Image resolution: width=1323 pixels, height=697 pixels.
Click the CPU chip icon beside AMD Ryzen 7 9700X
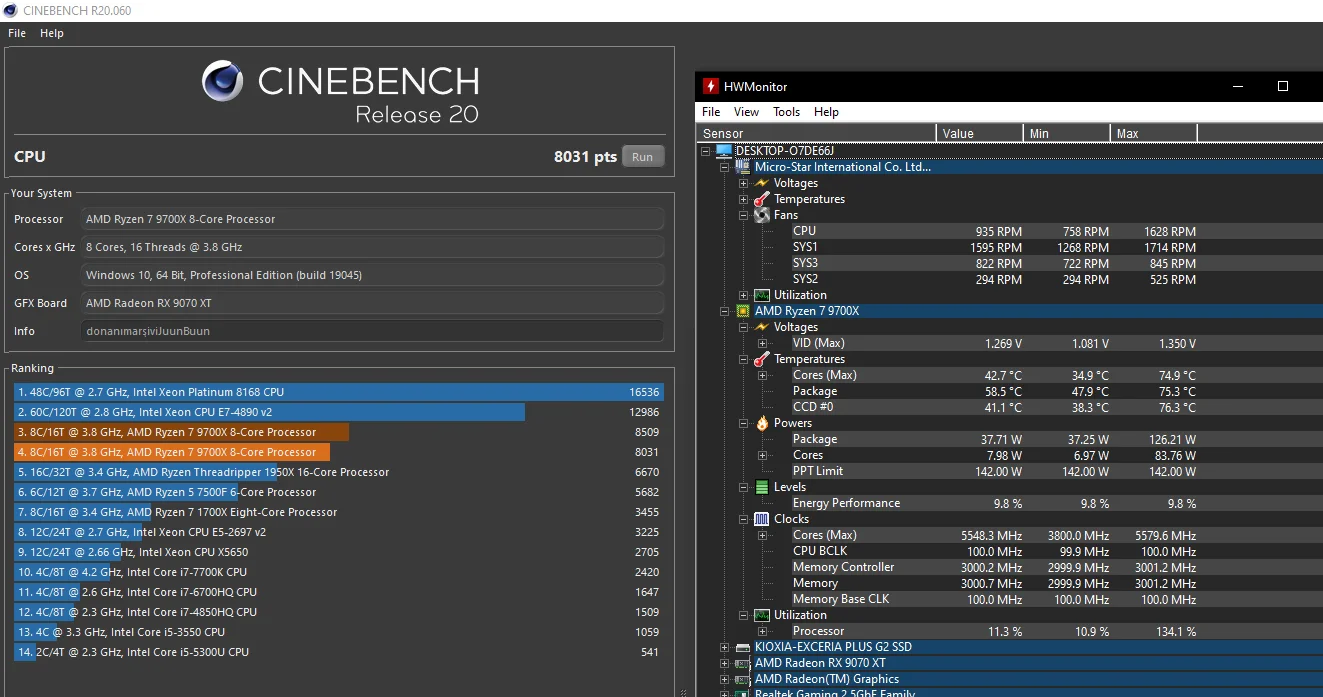coord(743,311)
